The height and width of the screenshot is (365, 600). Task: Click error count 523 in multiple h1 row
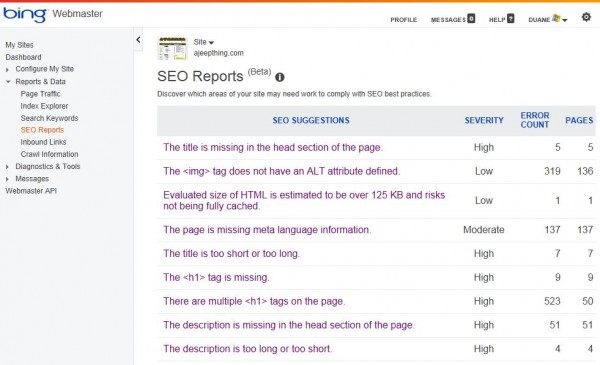point(552,301)
